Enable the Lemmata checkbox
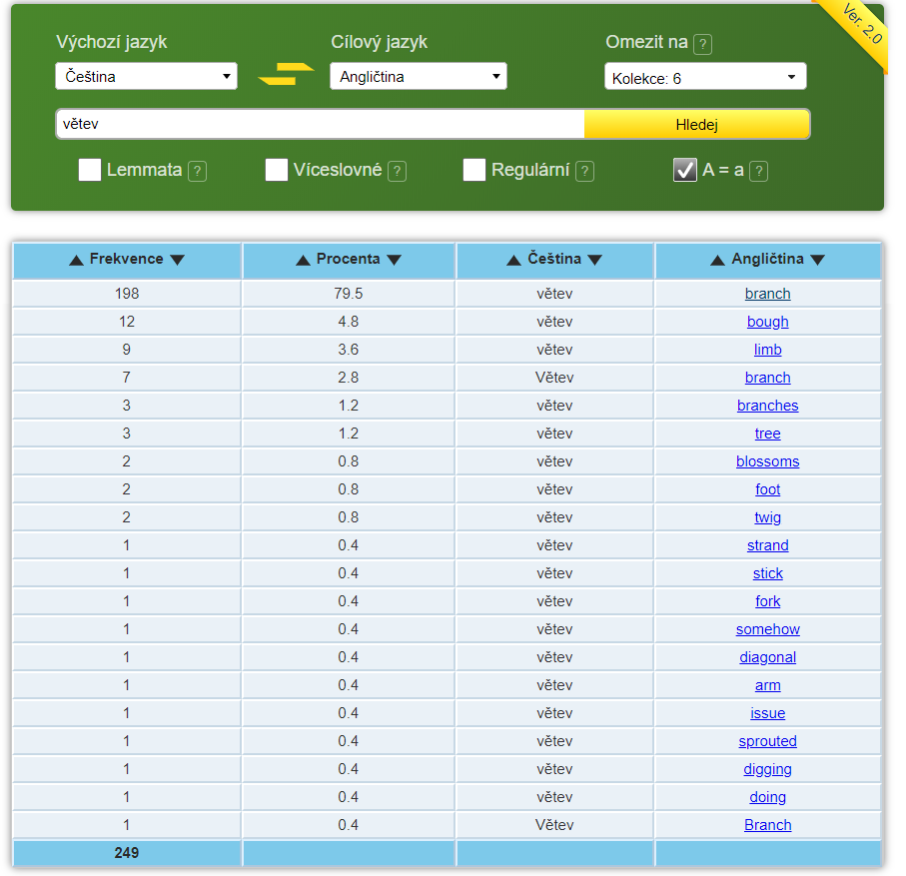 tap(90, 170)
